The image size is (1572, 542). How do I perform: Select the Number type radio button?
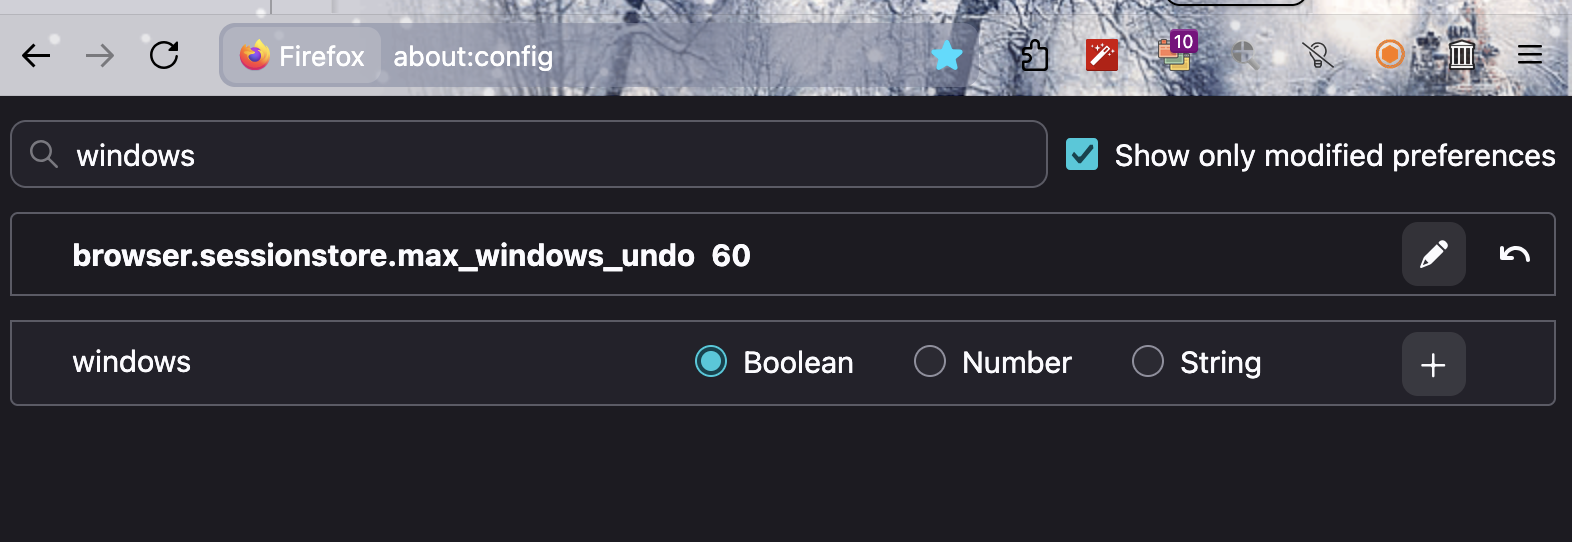pyautogui.click(x=930, y=362)
